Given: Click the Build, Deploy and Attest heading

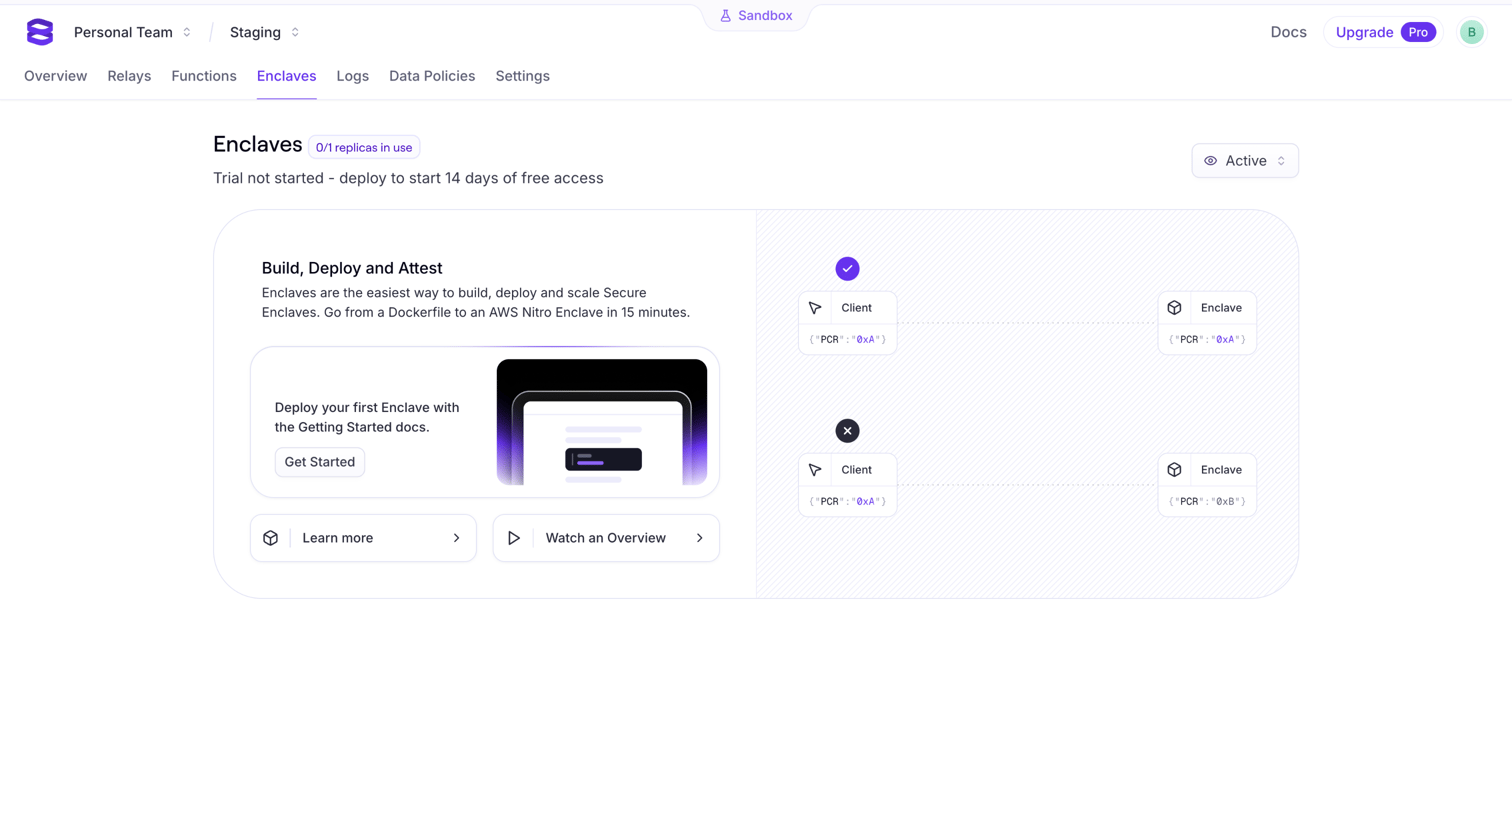Looking at the screenshot, I should 352,268.
